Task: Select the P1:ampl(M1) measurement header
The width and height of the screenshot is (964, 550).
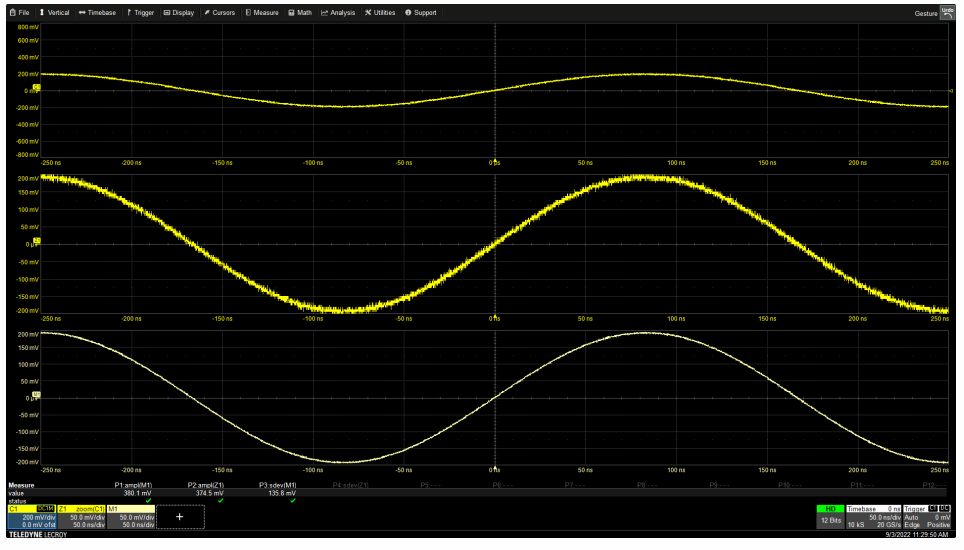Action: [133, 485]
